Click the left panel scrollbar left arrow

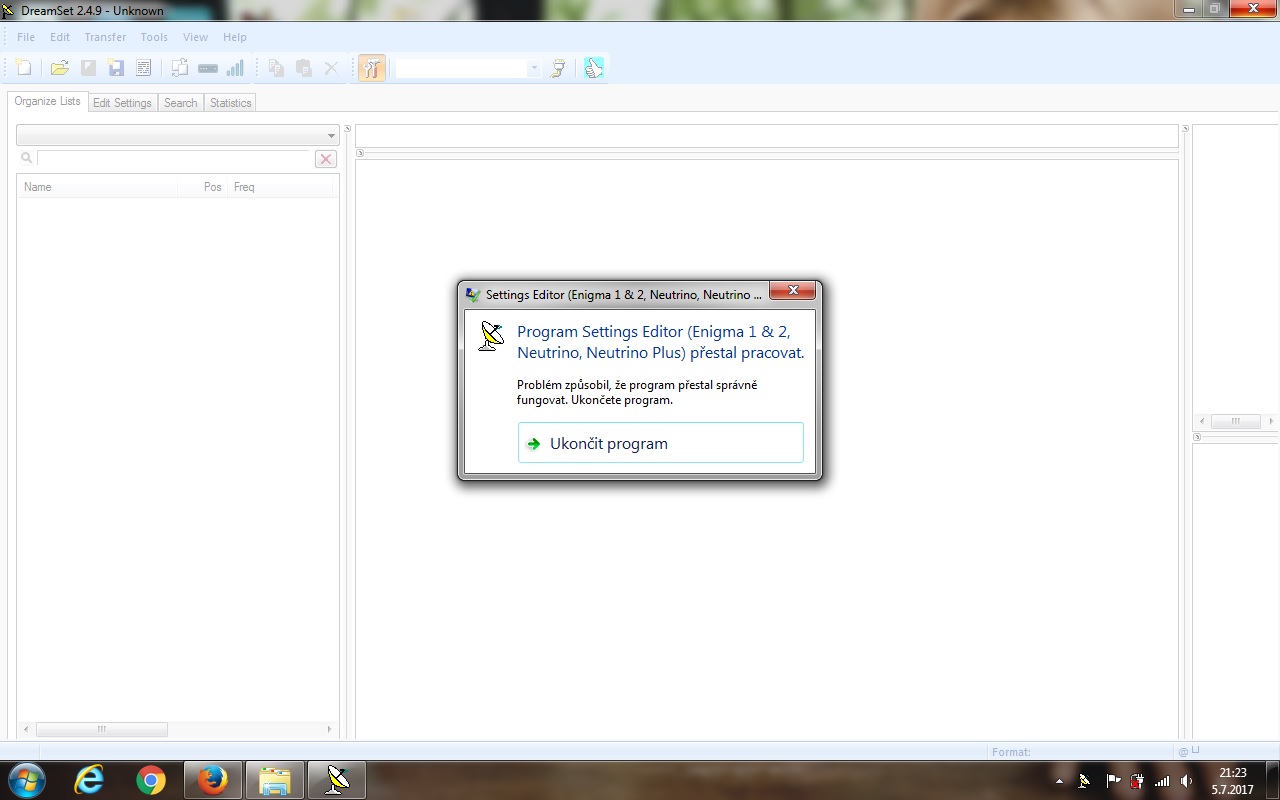(x=26, y=730)
